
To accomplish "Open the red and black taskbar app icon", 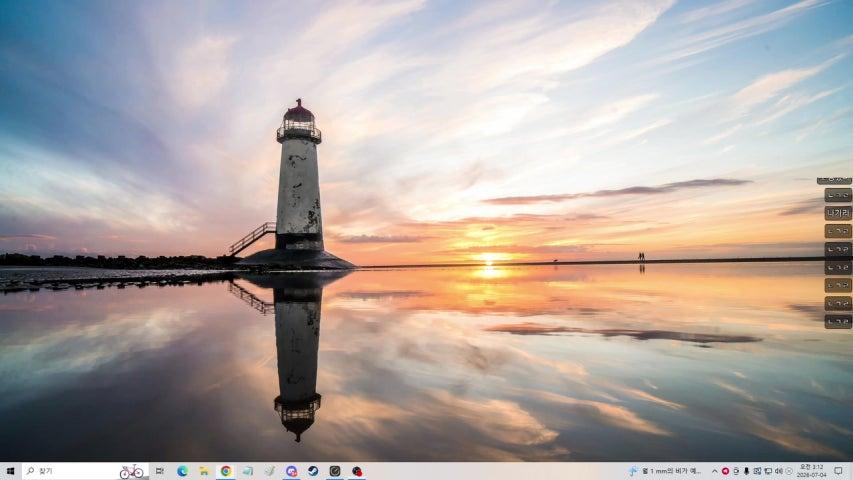I will point(357,471).
